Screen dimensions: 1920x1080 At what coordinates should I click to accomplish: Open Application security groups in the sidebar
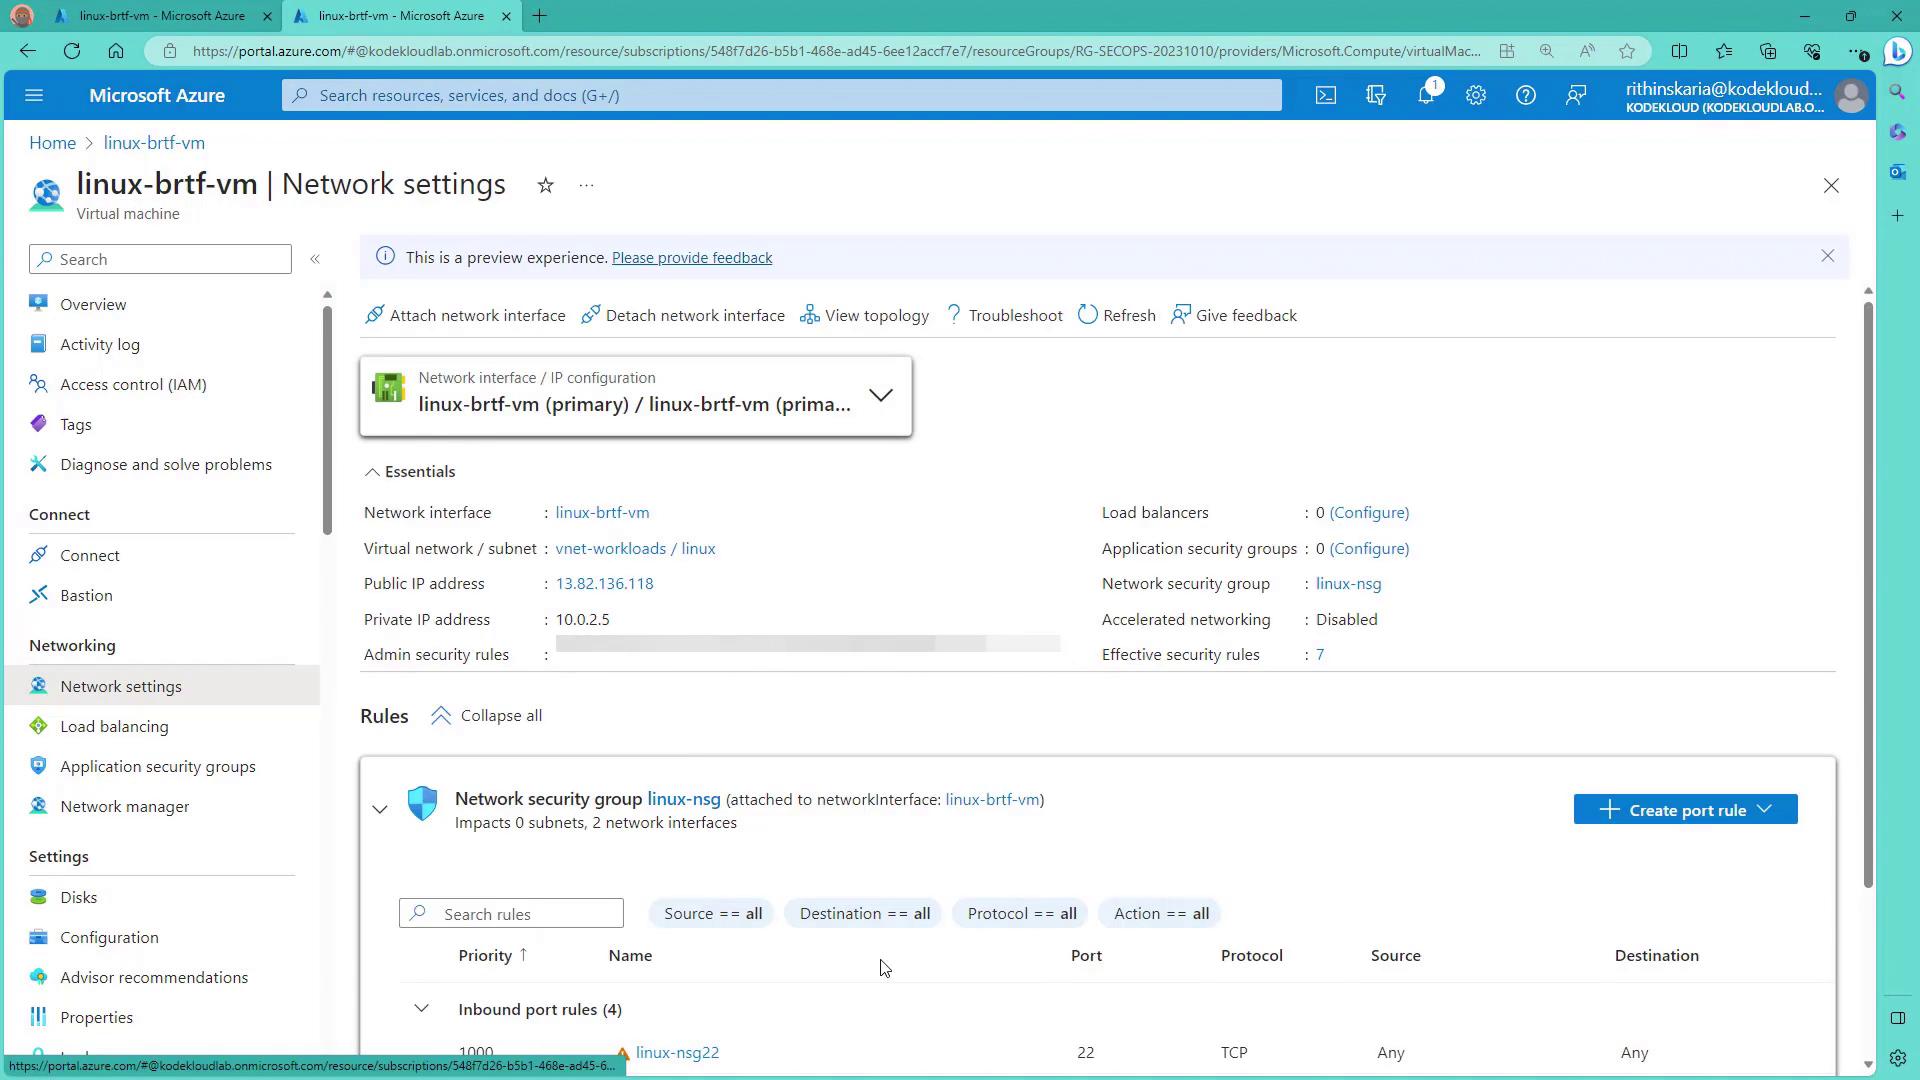coord(157,766)
